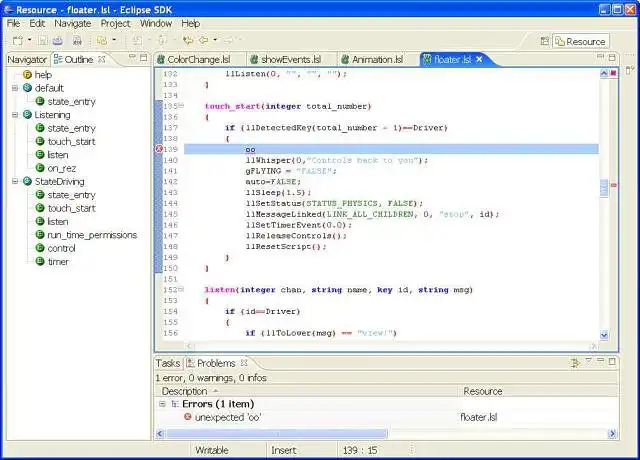Click the Problems scroll right arrow

(612, 433)
